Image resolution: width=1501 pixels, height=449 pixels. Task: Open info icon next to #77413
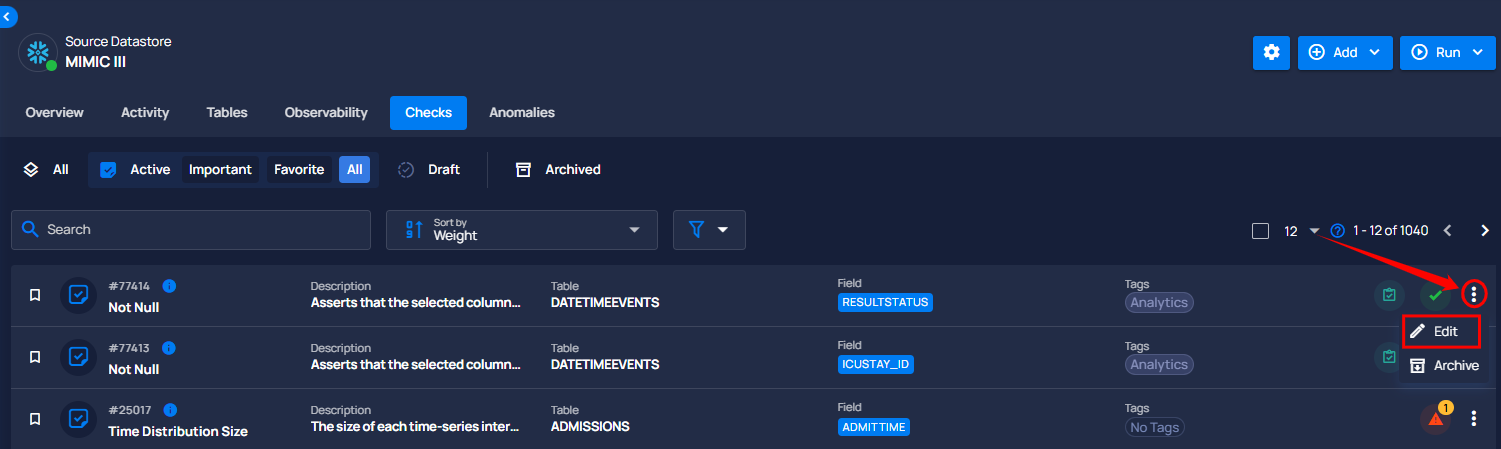169,348
